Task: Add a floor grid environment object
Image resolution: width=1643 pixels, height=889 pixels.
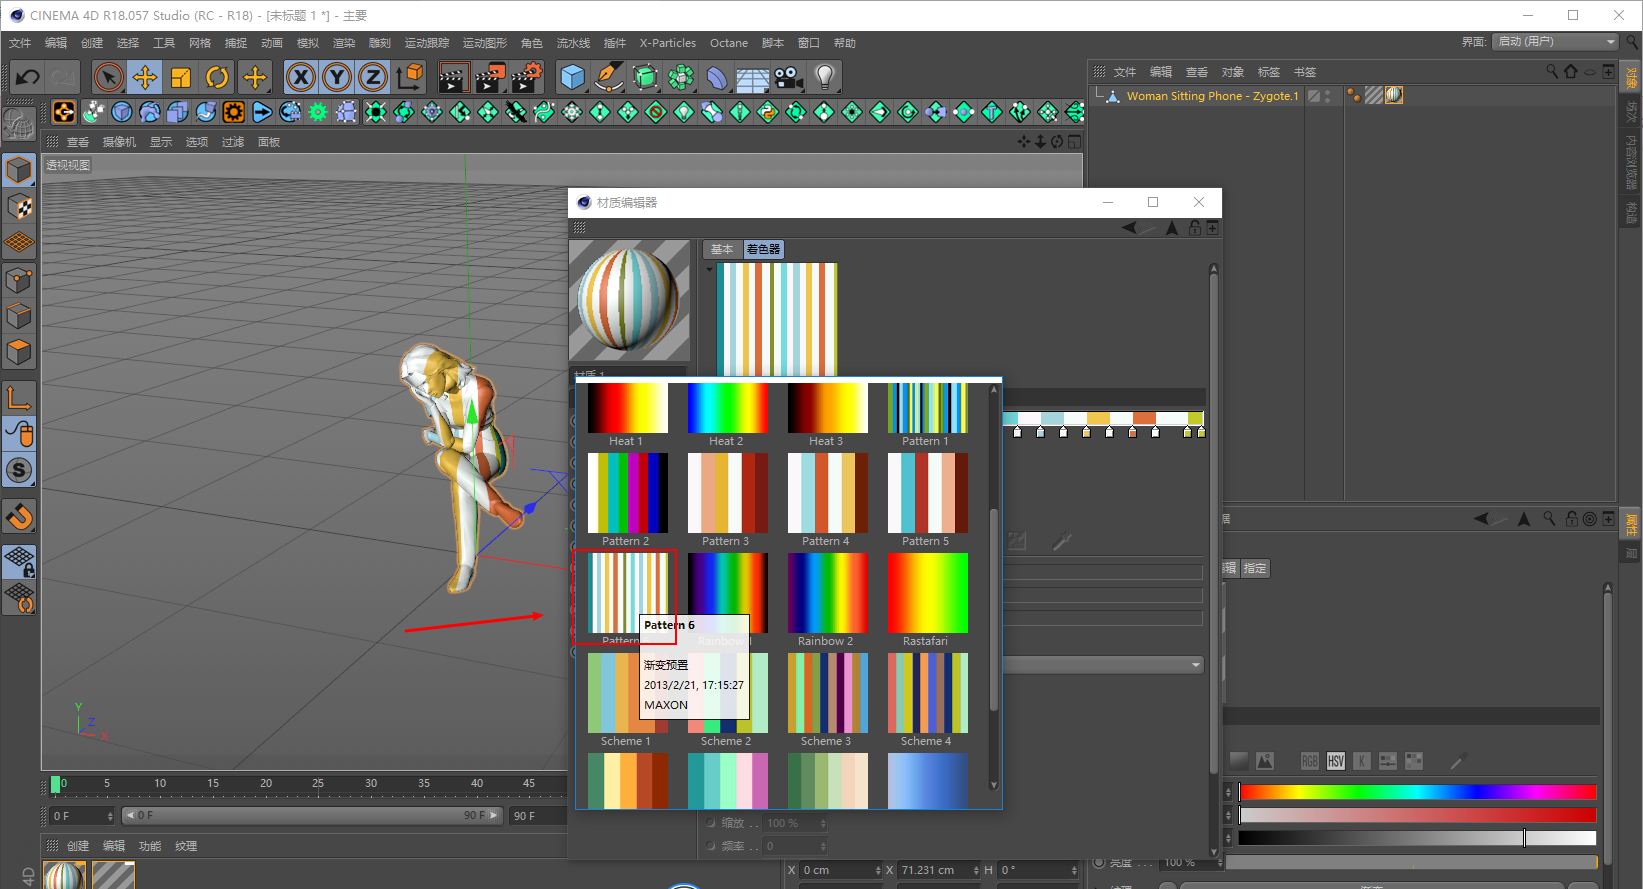Action: click(753, 77)
